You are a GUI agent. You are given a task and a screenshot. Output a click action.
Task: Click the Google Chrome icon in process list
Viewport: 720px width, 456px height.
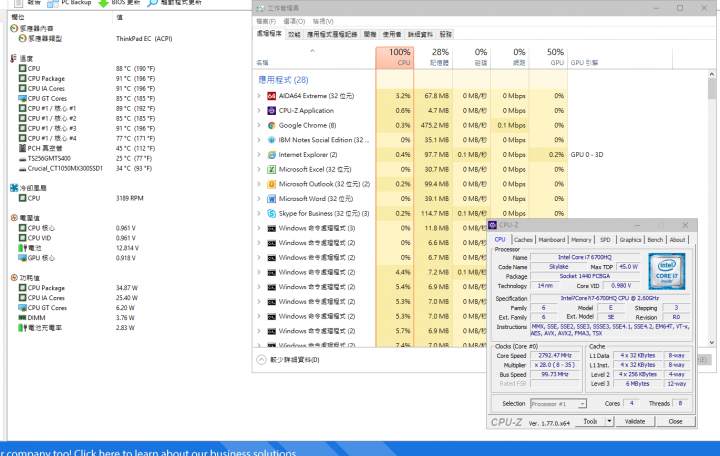click(271, 125)
